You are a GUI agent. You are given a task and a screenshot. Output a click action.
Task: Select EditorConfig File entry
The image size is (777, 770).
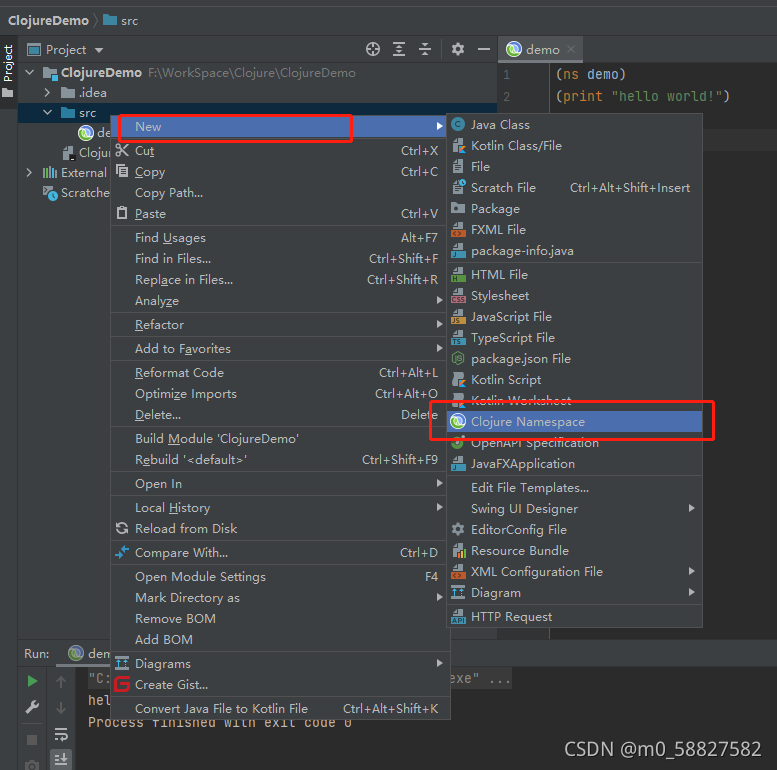(x=574, y=530)
